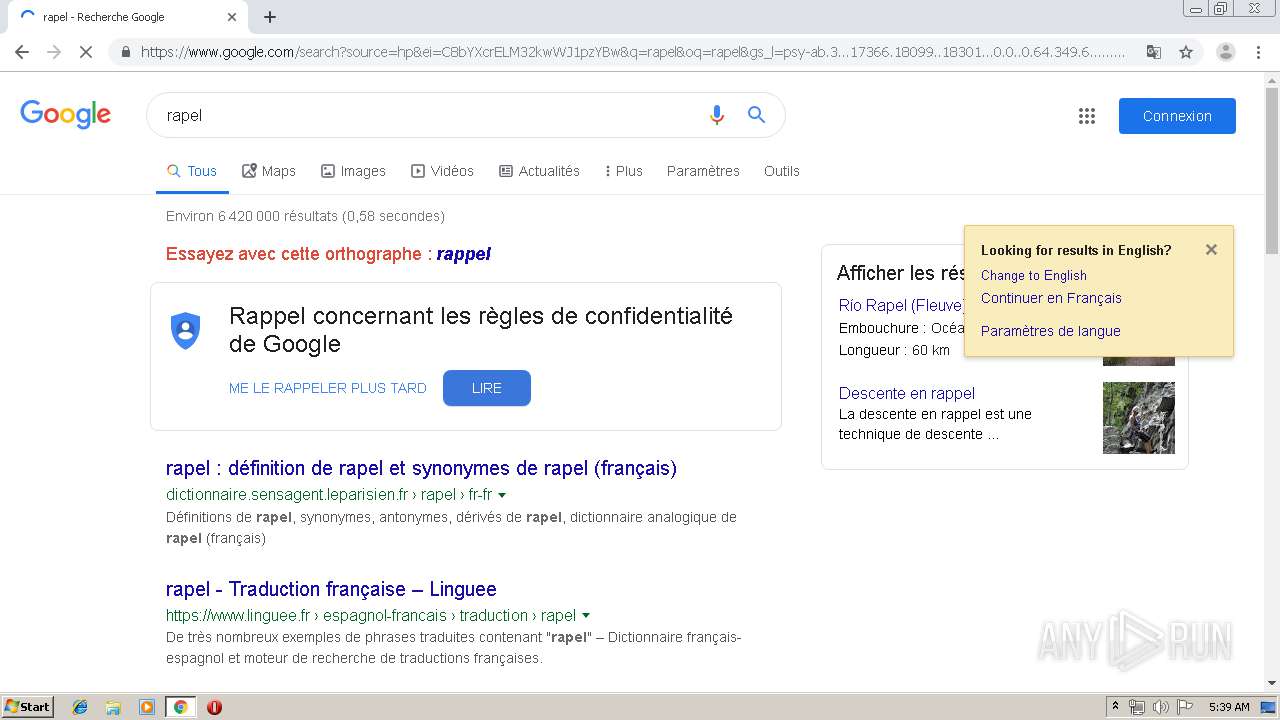
Task: Open the Chrome three-dot menu
Action: tap(1258, 52)
